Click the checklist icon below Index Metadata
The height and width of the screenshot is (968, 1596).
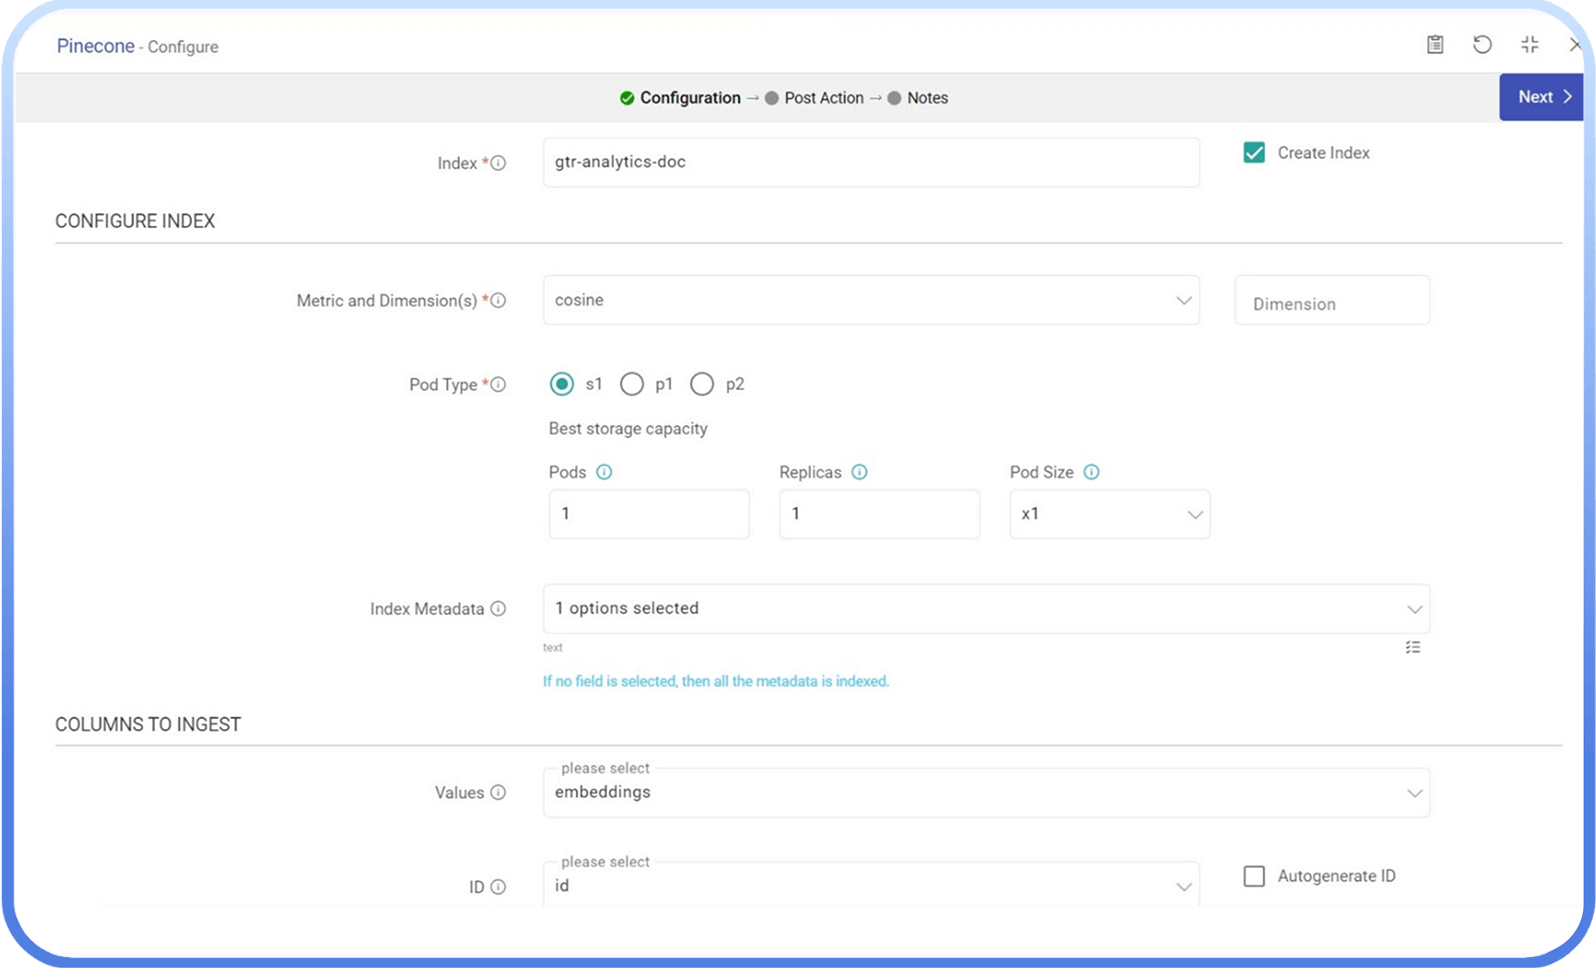click(1412, 647)
